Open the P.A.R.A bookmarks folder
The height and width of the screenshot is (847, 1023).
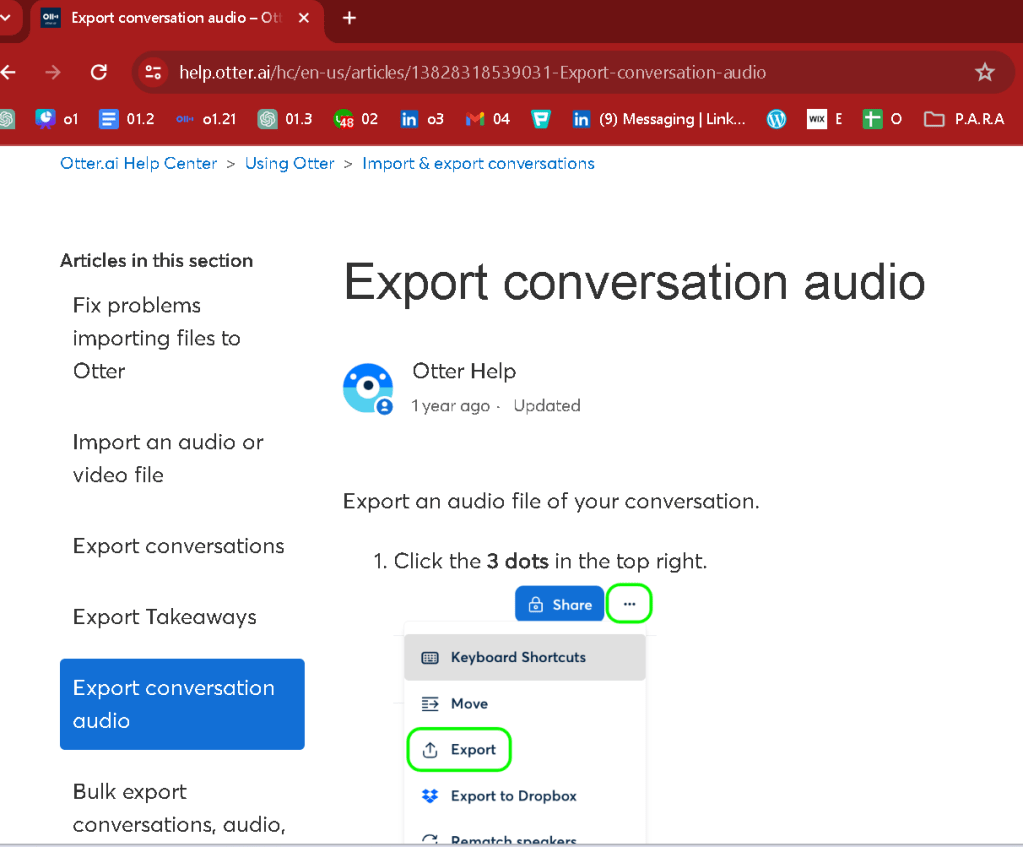pyautogui.click(x=964, y=119)
